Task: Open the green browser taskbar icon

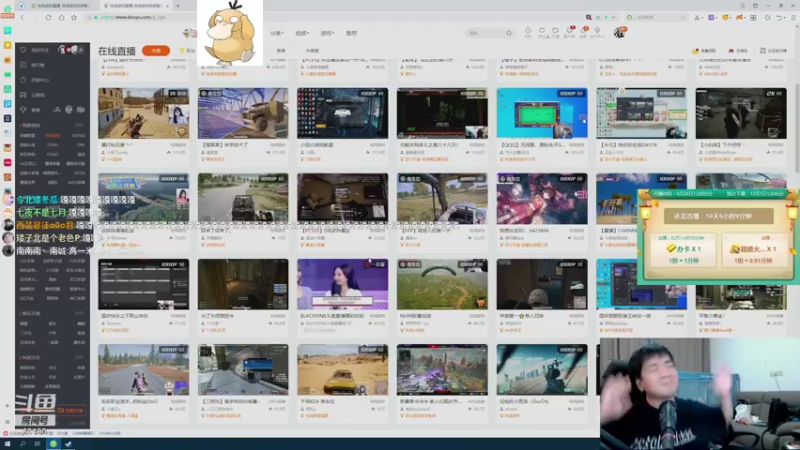Action: 53,444
